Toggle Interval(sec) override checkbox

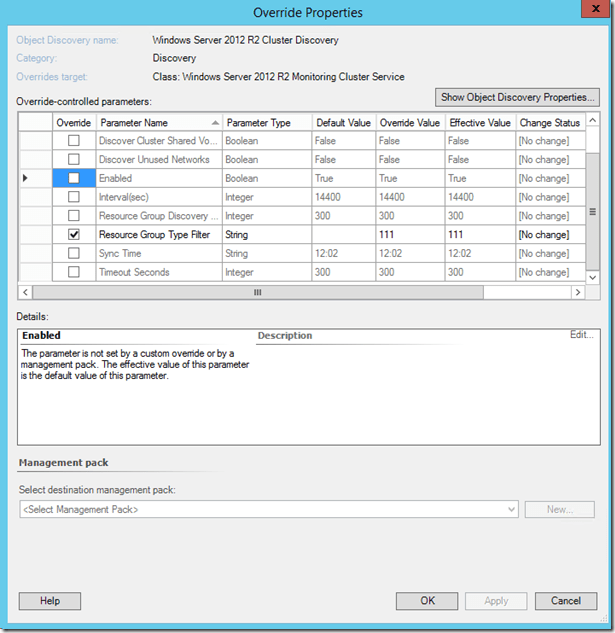click(x=74, y=197)
